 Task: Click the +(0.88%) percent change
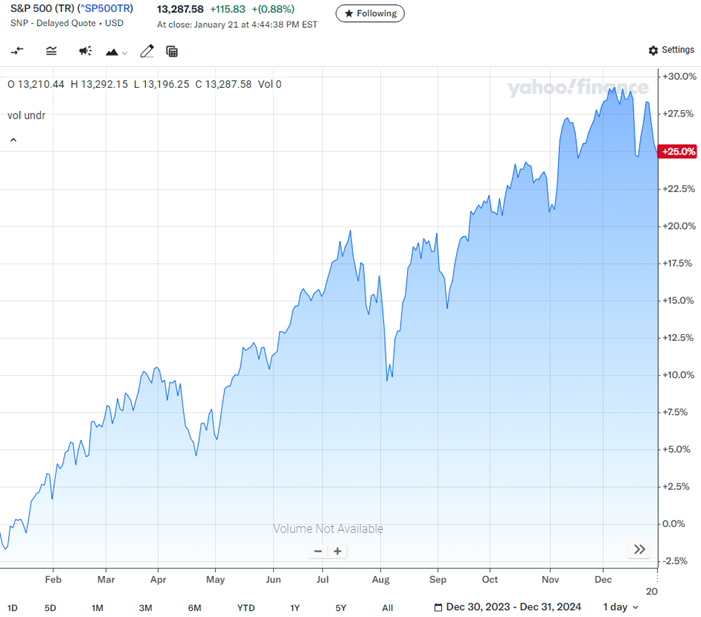click(x=273, y=9)
